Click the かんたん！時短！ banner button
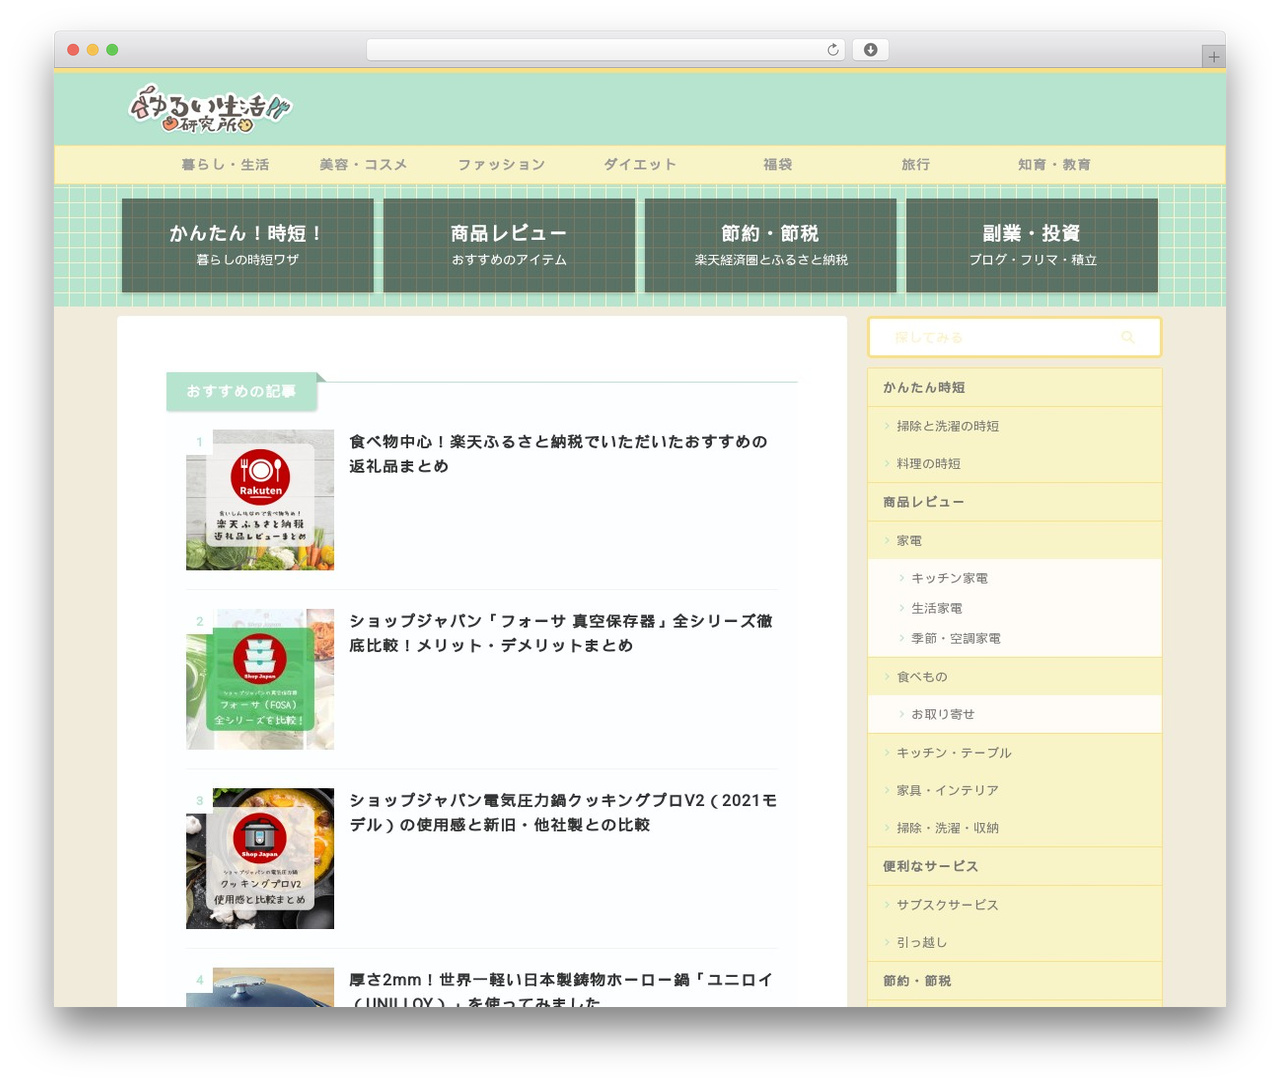Screen dimensions: 1280x1084 (248, 245)
